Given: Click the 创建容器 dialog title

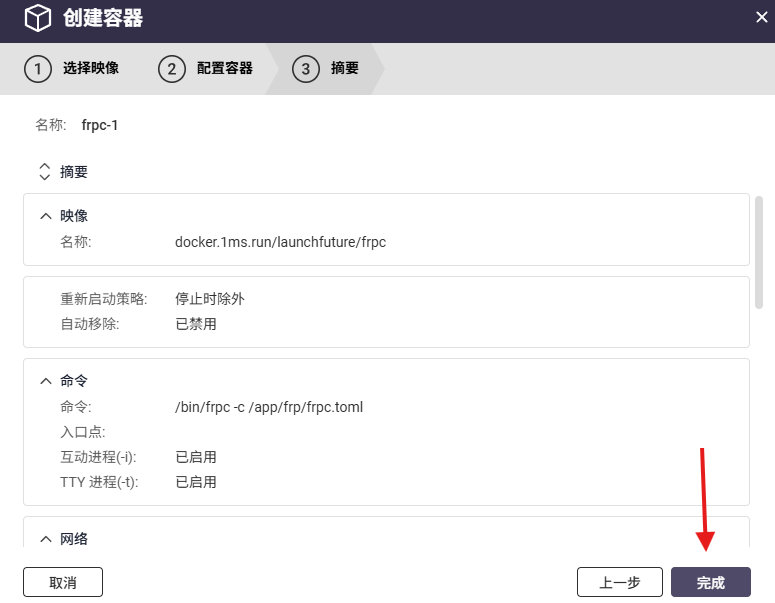Looking at the screenshot, I should (103, 18).
